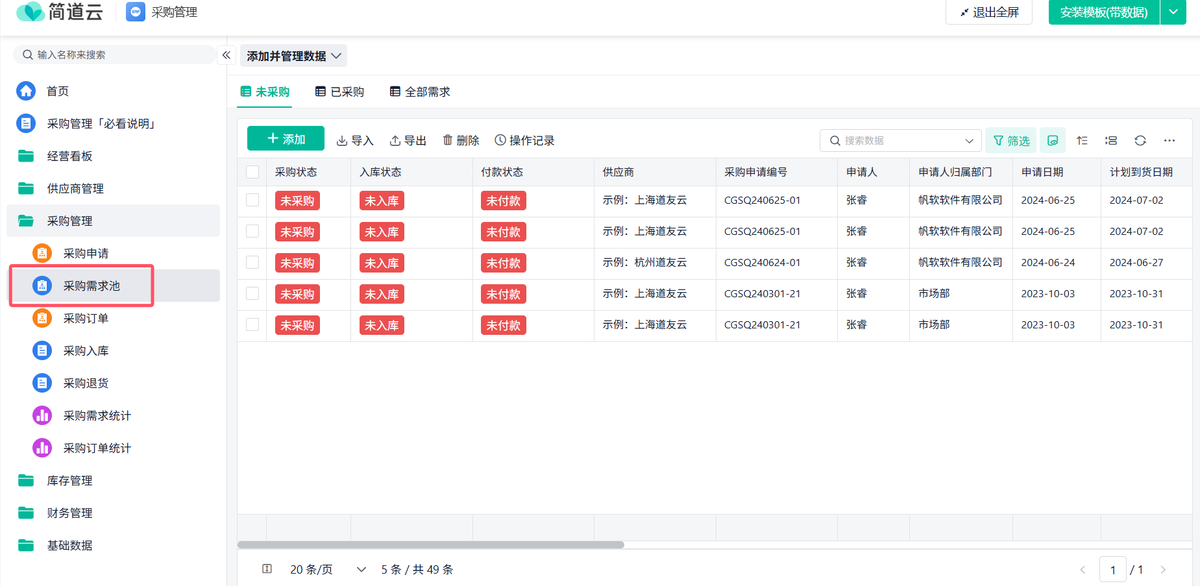Click the field display settings icon
1200x586 pixels.
tap(1111, 141)
